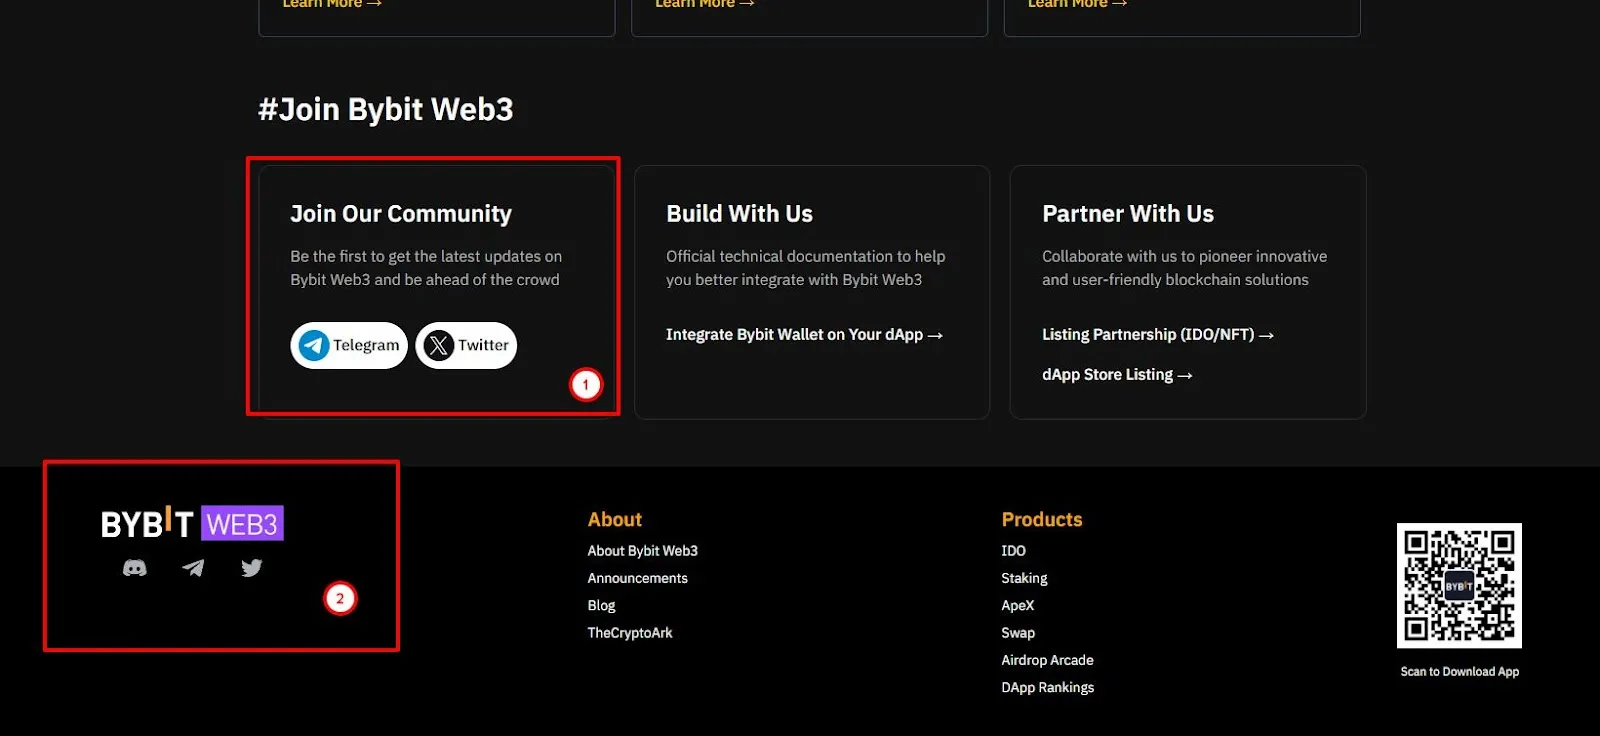Open the footer Telegram paper-plane icon
The image size is (1600, 736).
tap(193, 568)
